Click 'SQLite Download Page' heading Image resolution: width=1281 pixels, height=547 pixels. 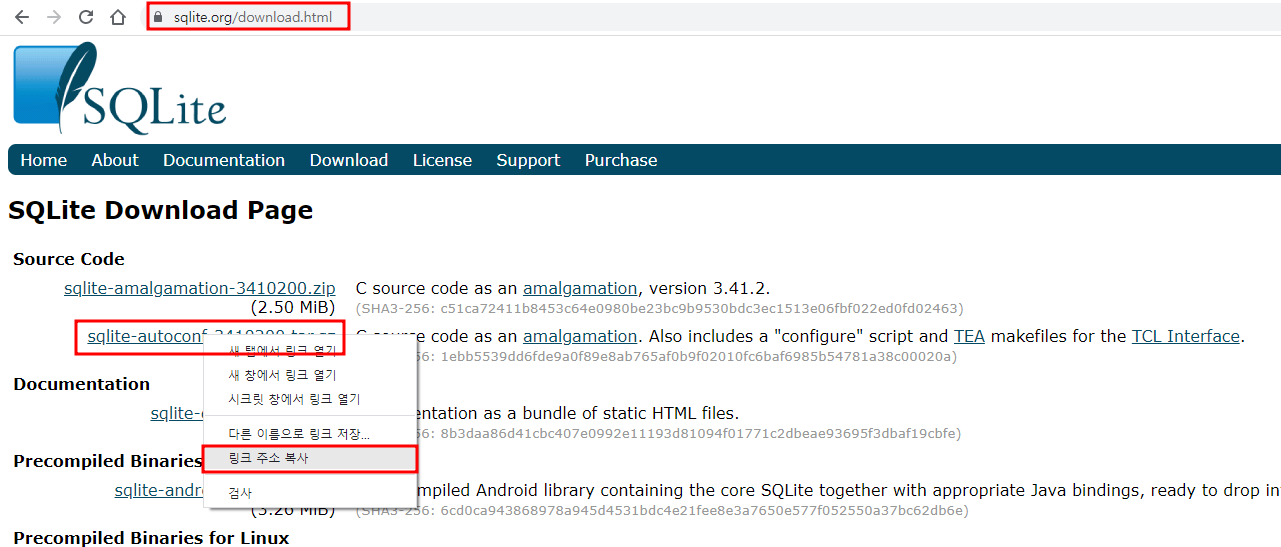point(161,210)
